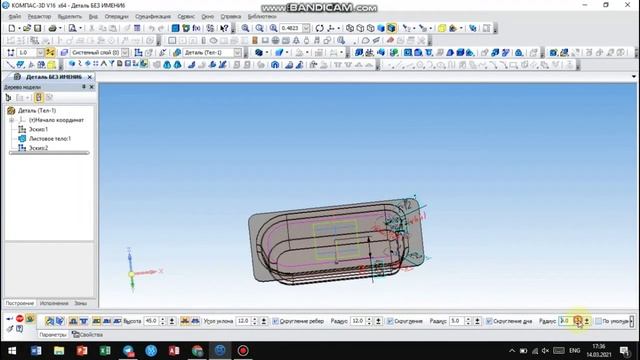Open the current step 1.0 dropdown
640x360 pixels.
point(40,53)
